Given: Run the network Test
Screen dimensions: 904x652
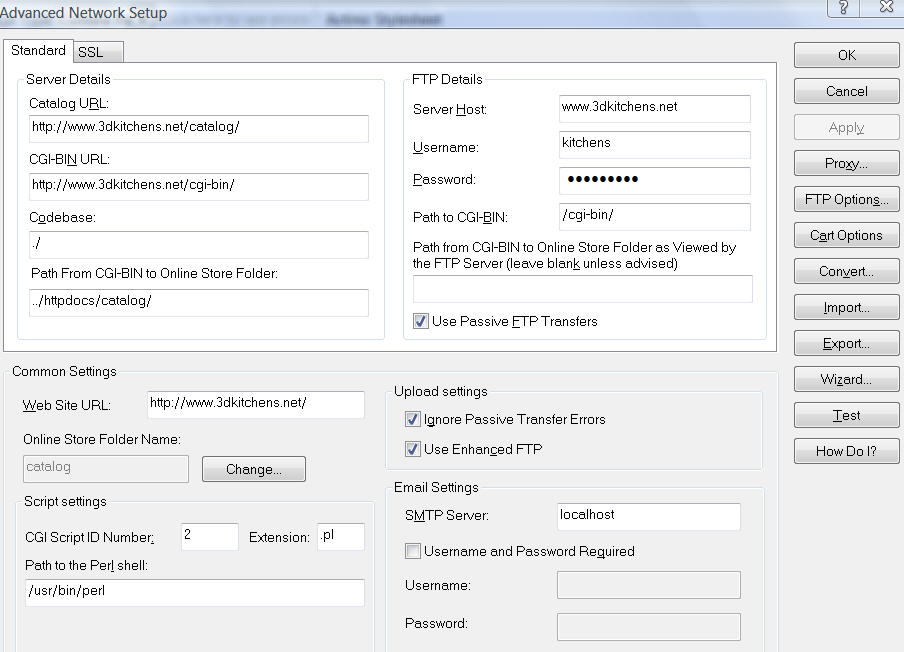Looking at the screenshot, I should pyautogui.click(x=846, y=415).
